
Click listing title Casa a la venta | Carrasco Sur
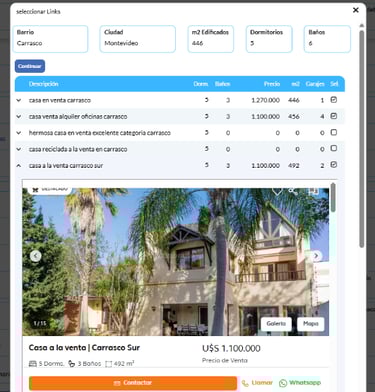point(84,348)
